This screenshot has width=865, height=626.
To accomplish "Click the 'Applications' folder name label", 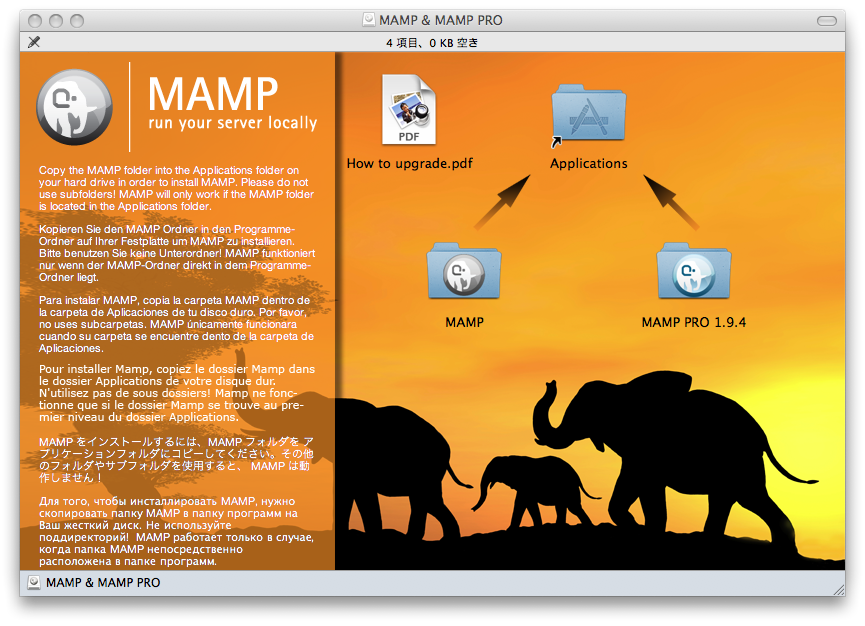I will [x=589, y=163].
